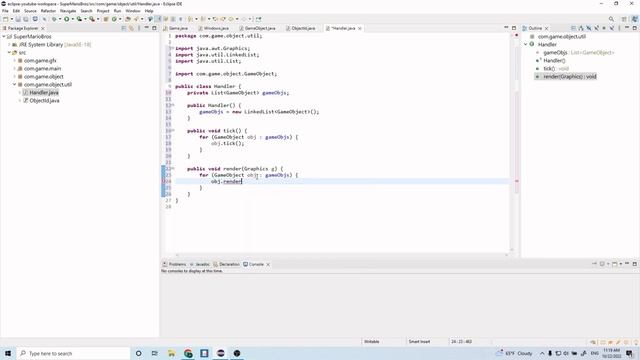
Task: Open the Source menu
Action: (x=30, y=11)
